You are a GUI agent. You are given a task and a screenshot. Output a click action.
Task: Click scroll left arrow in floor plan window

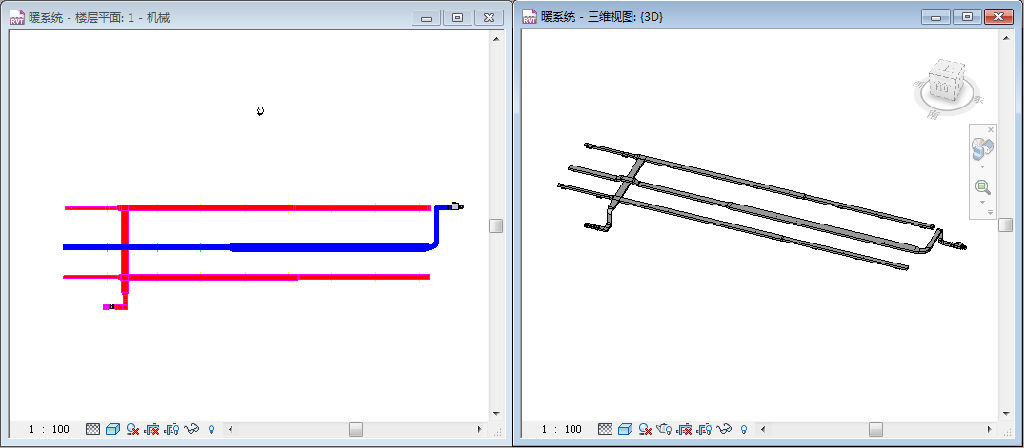[x=231, y=429]
